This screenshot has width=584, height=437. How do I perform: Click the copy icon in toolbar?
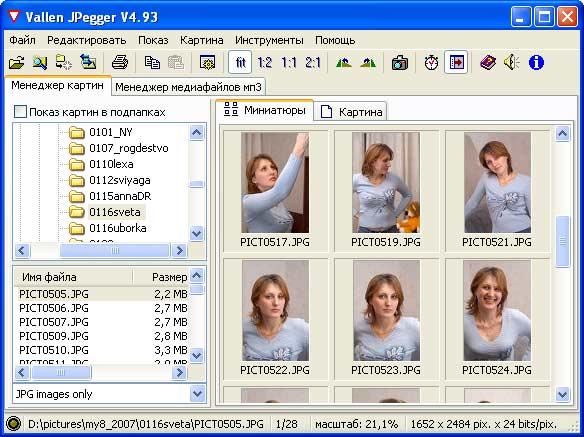pyautogui.click(x=152, y=62)
